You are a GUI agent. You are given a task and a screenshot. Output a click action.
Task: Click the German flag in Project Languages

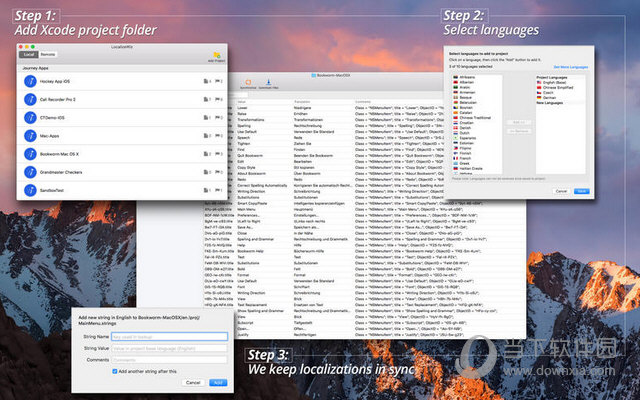coord(539,98)
